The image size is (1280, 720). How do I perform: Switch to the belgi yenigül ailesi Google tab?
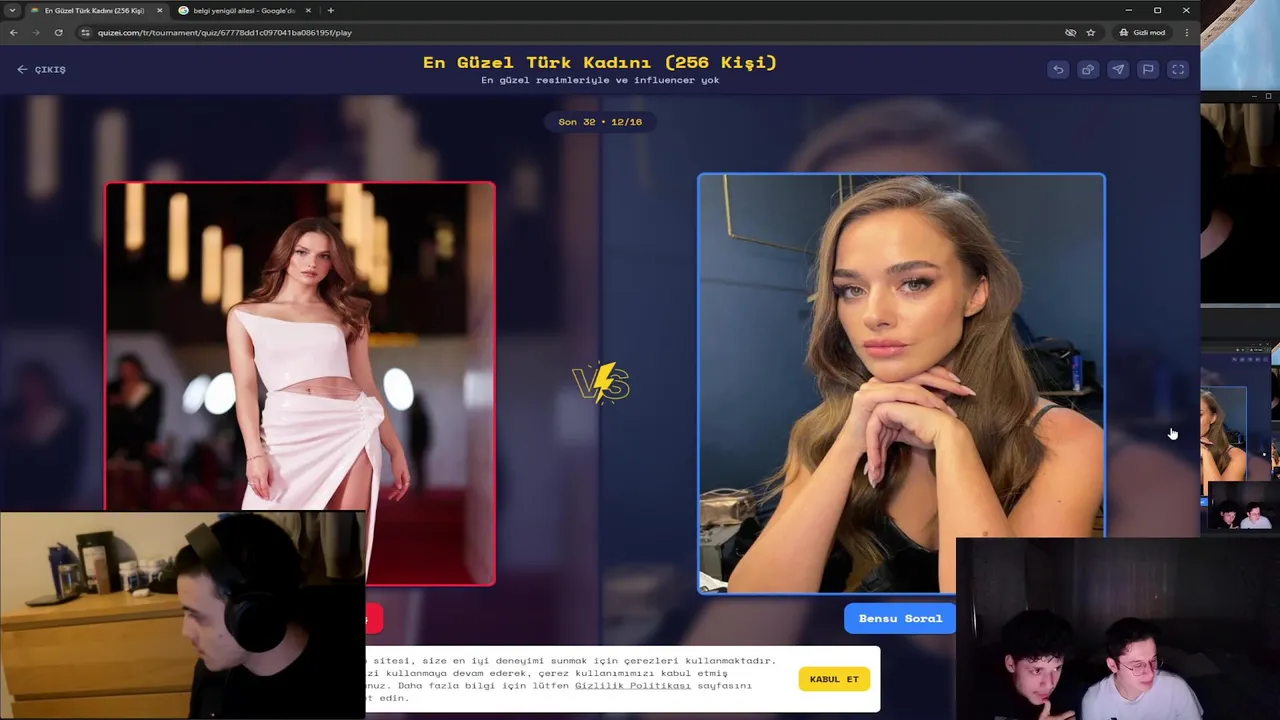coord(243,10)
